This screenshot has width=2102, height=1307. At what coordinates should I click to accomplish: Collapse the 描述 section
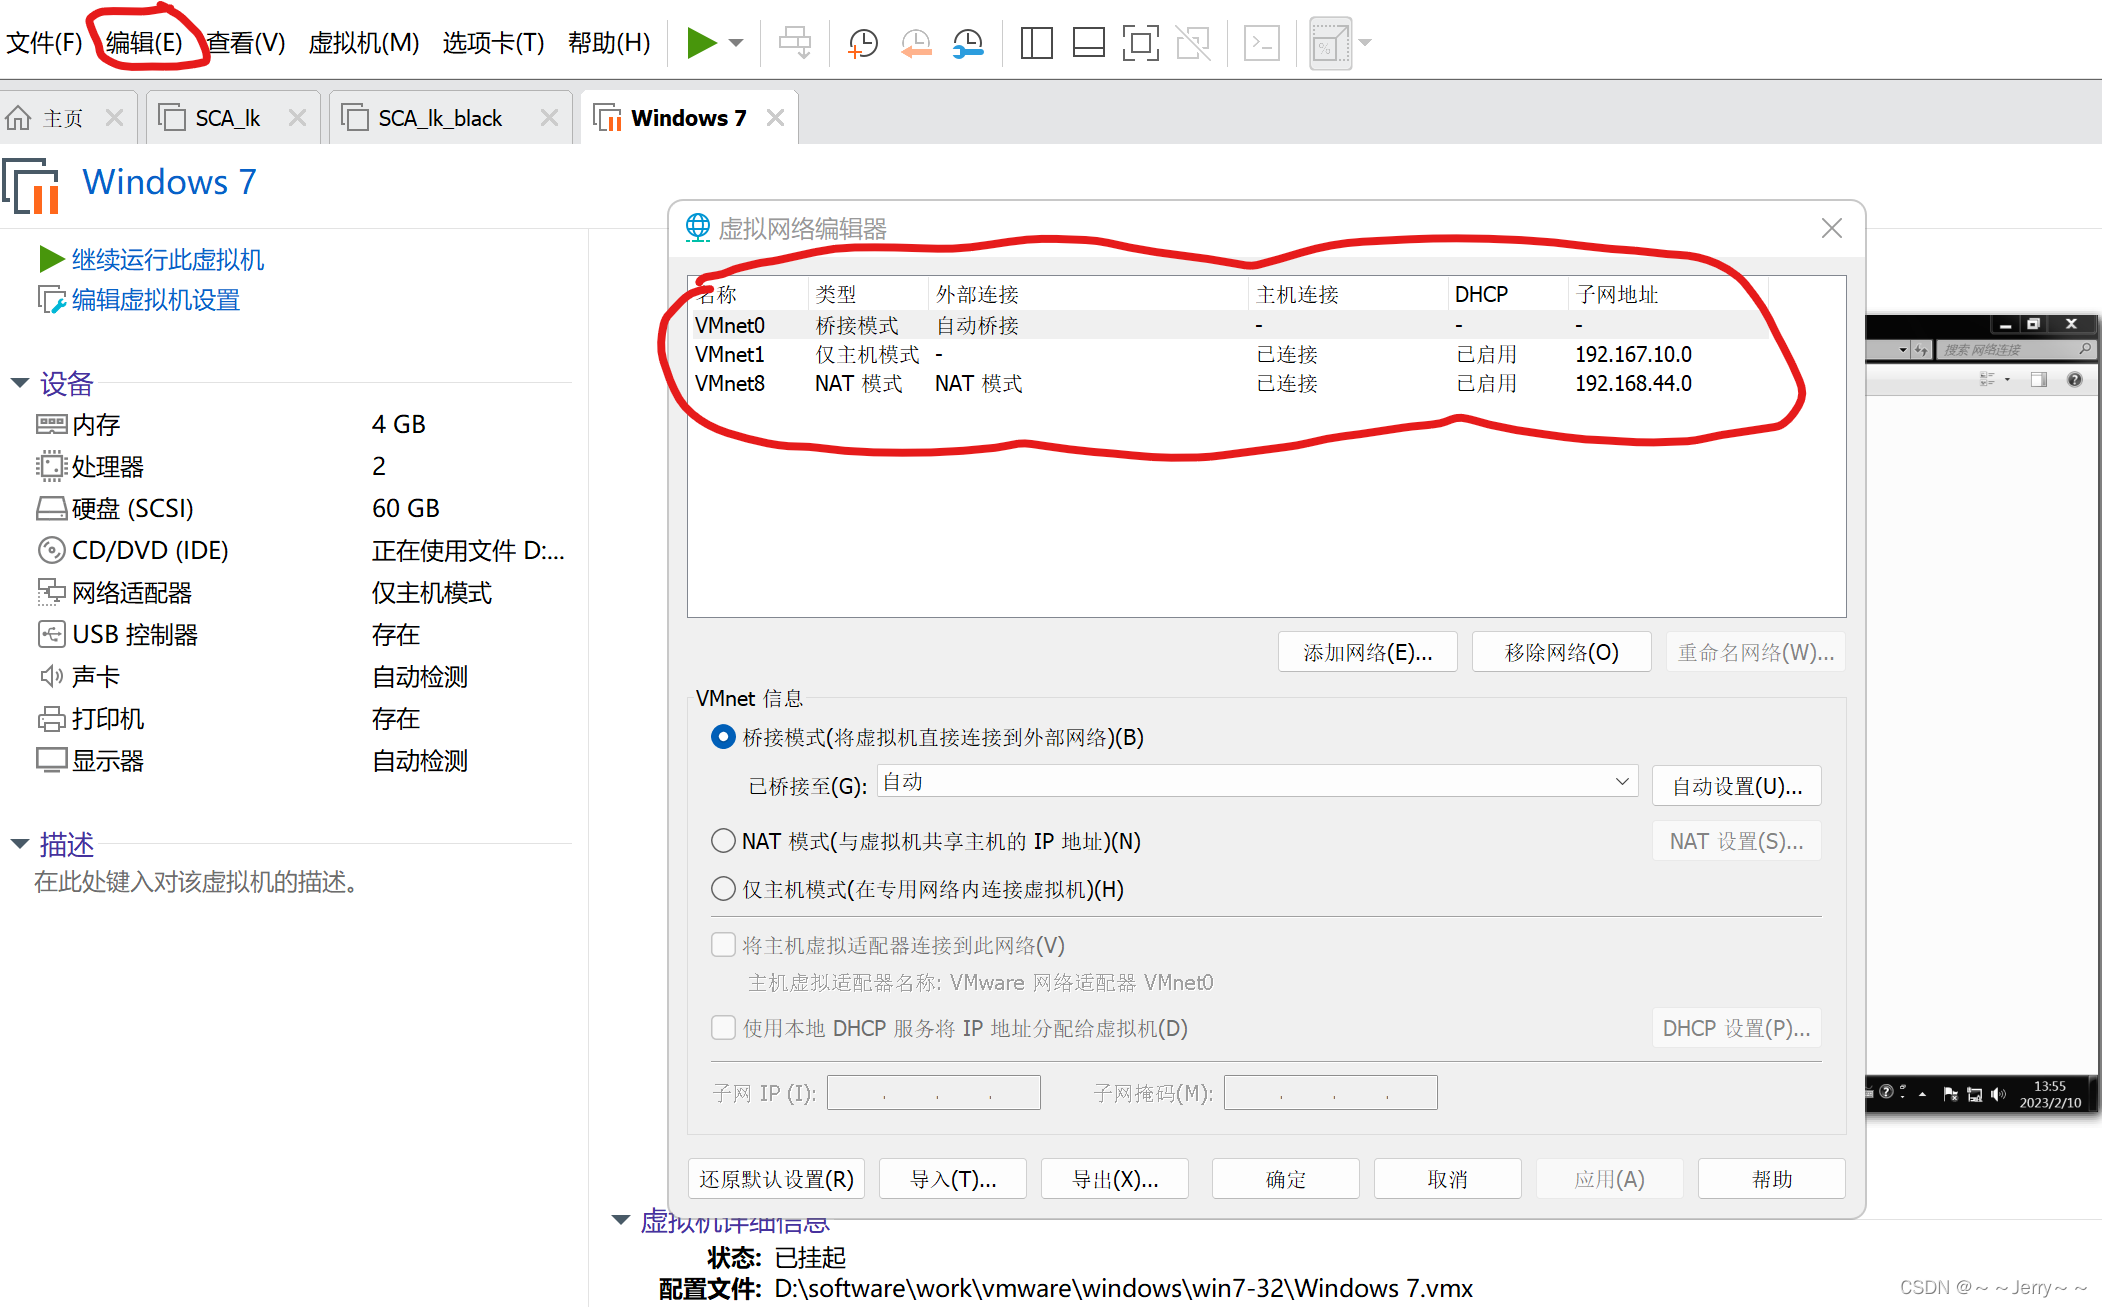click(x=19, y=844)
